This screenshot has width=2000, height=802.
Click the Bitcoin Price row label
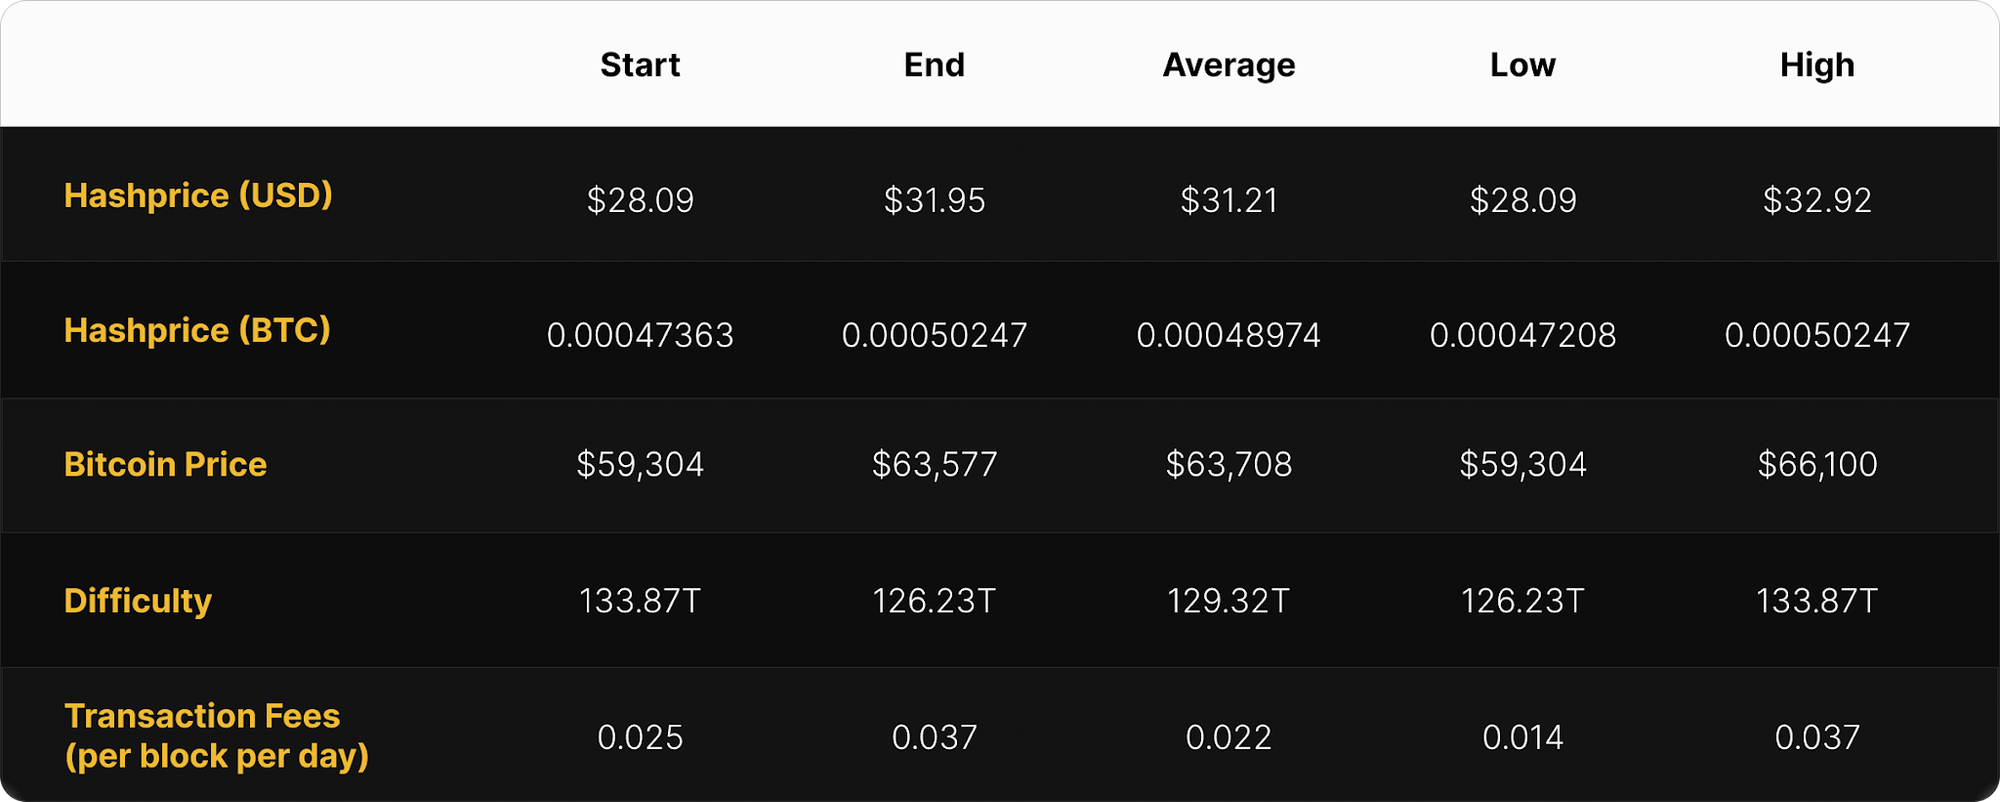165,464
